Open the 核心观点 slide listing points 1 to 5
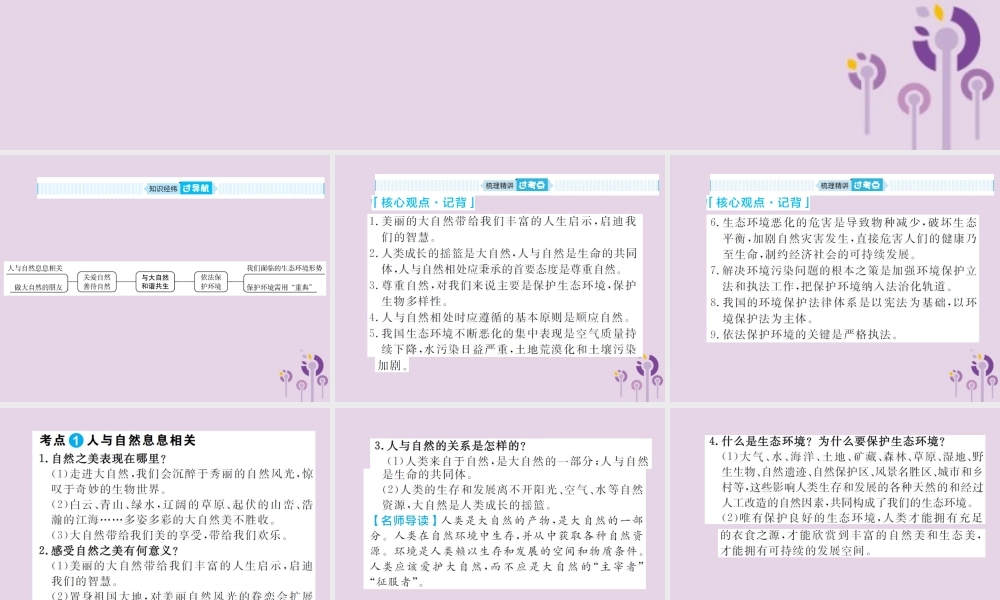Screen dimensions: 1000x600 [x=500, y=279]
